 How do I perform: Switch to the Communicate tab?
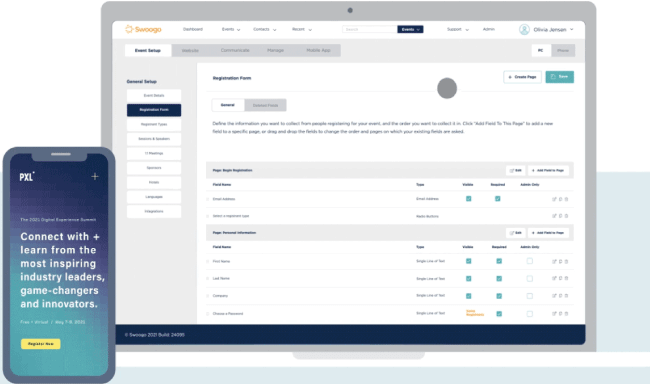[235, 50]
